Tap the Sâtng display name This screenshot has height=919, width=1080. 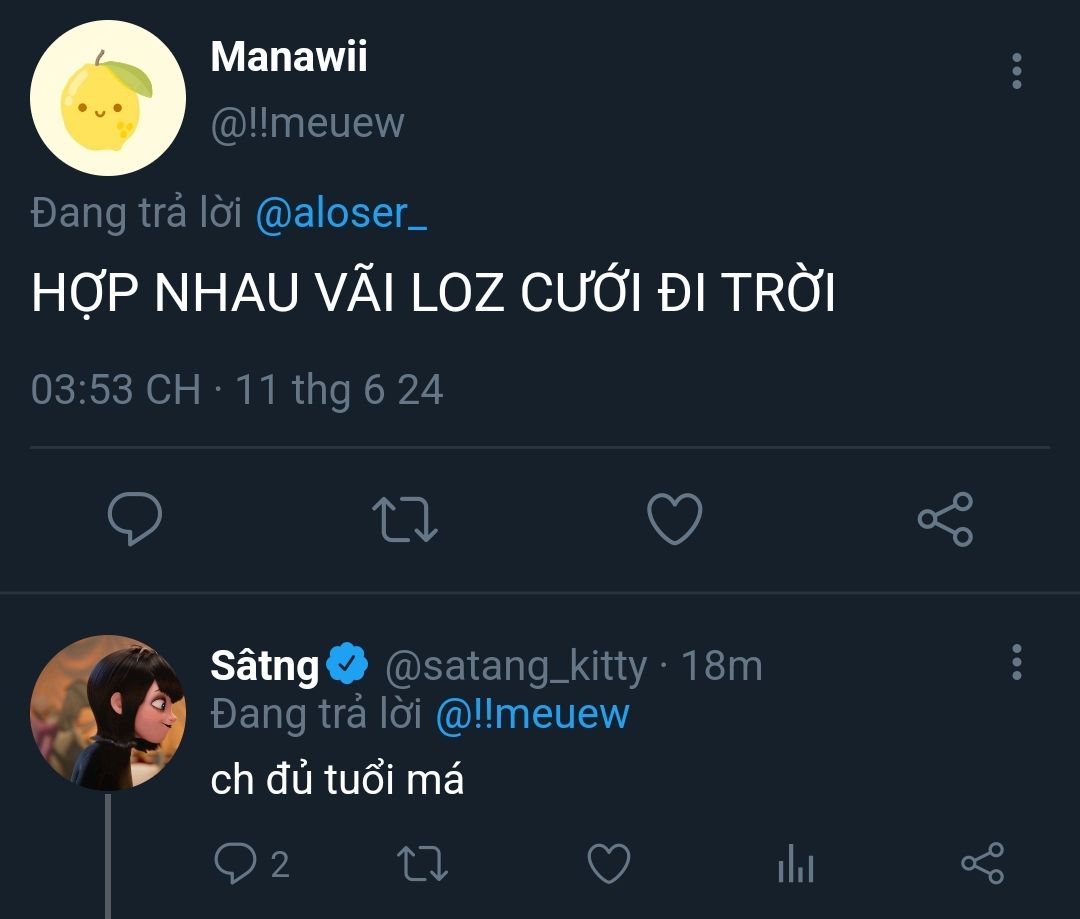264,665
